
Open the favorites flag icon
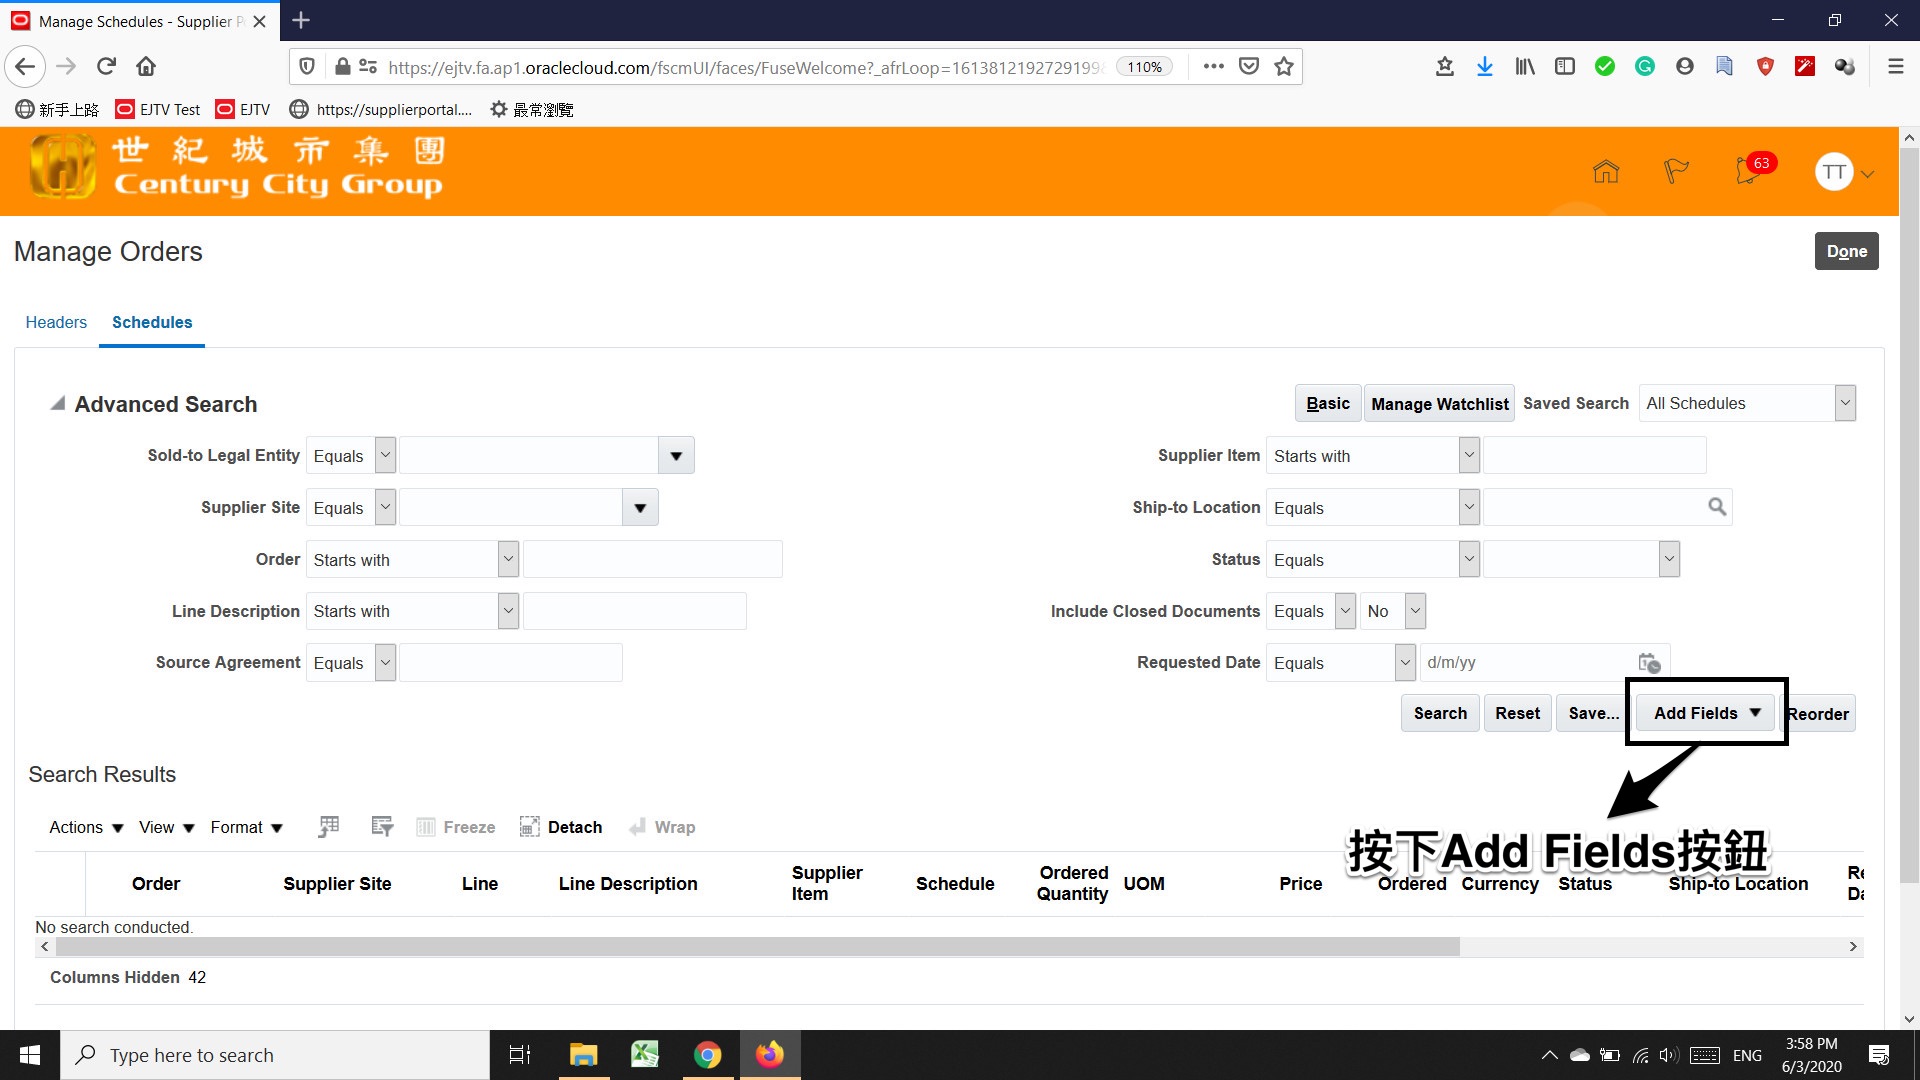pos(1676,172)
